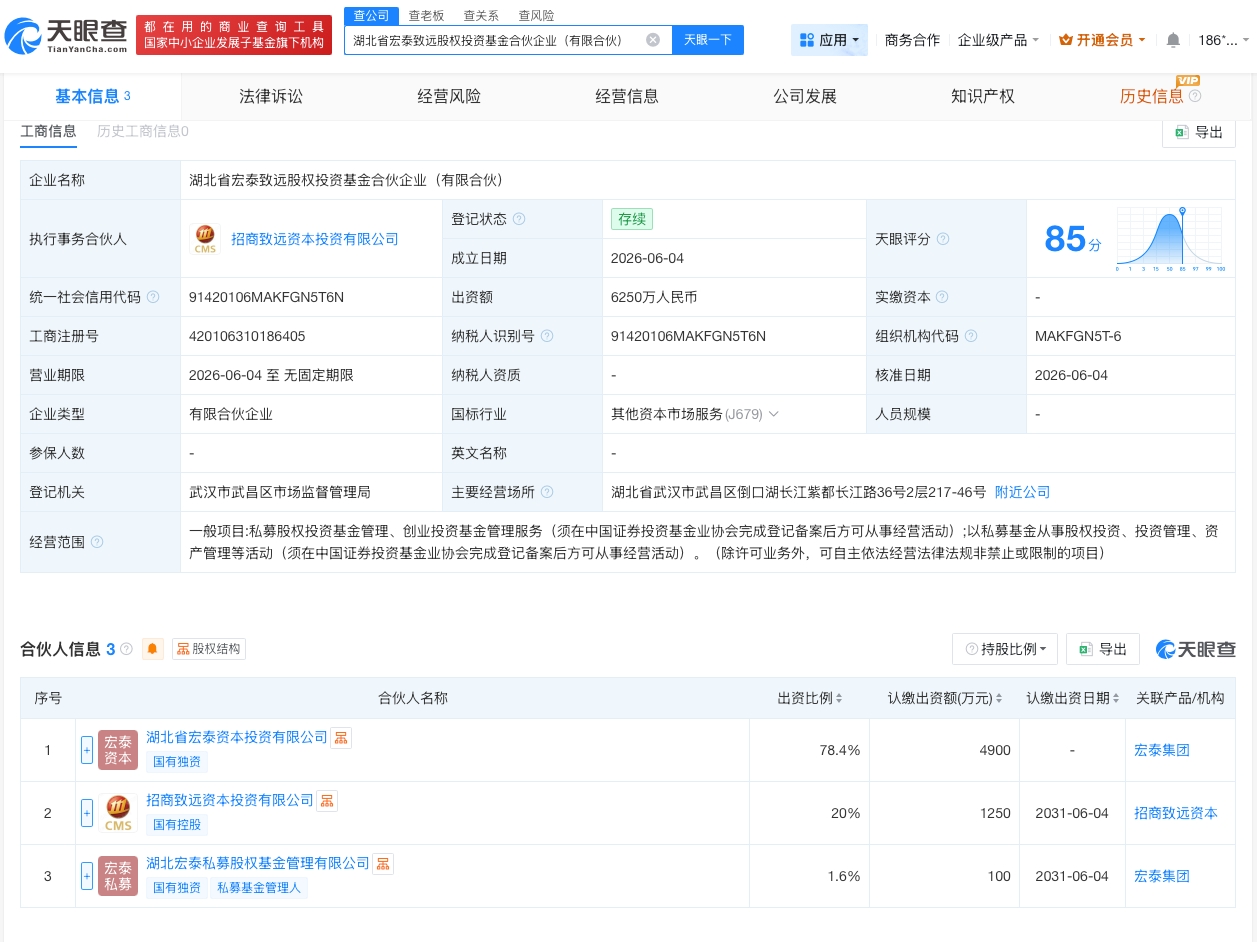Export business info with the top 导出 button
Image resolution: width=1257 pixels, height=942 pixels.
point(1199,132)
